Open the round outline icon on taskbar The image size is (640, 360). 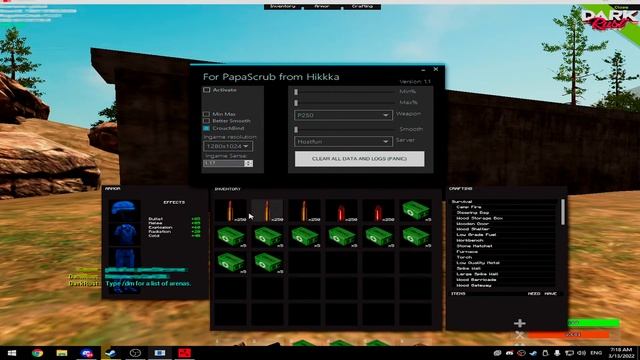pos(135,353)
